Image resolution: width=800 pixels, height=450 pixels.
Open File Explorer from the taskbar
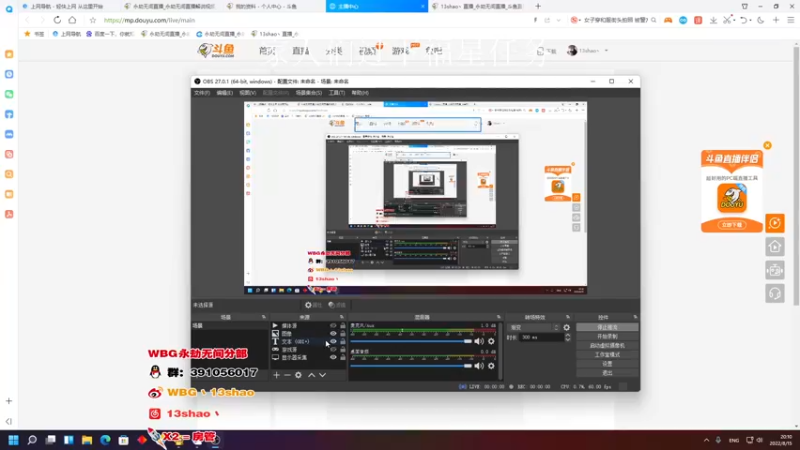click(x=87, y=440)
